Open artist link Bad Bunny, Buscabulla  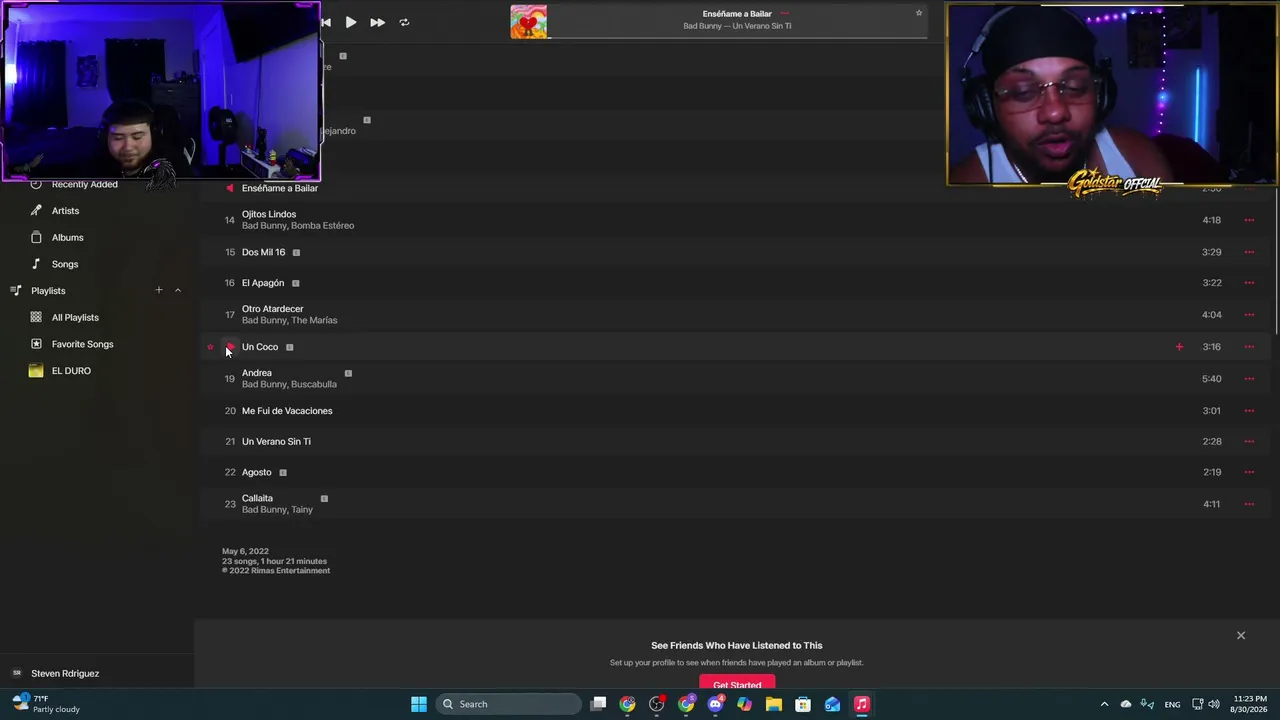[x=290, y=385]
